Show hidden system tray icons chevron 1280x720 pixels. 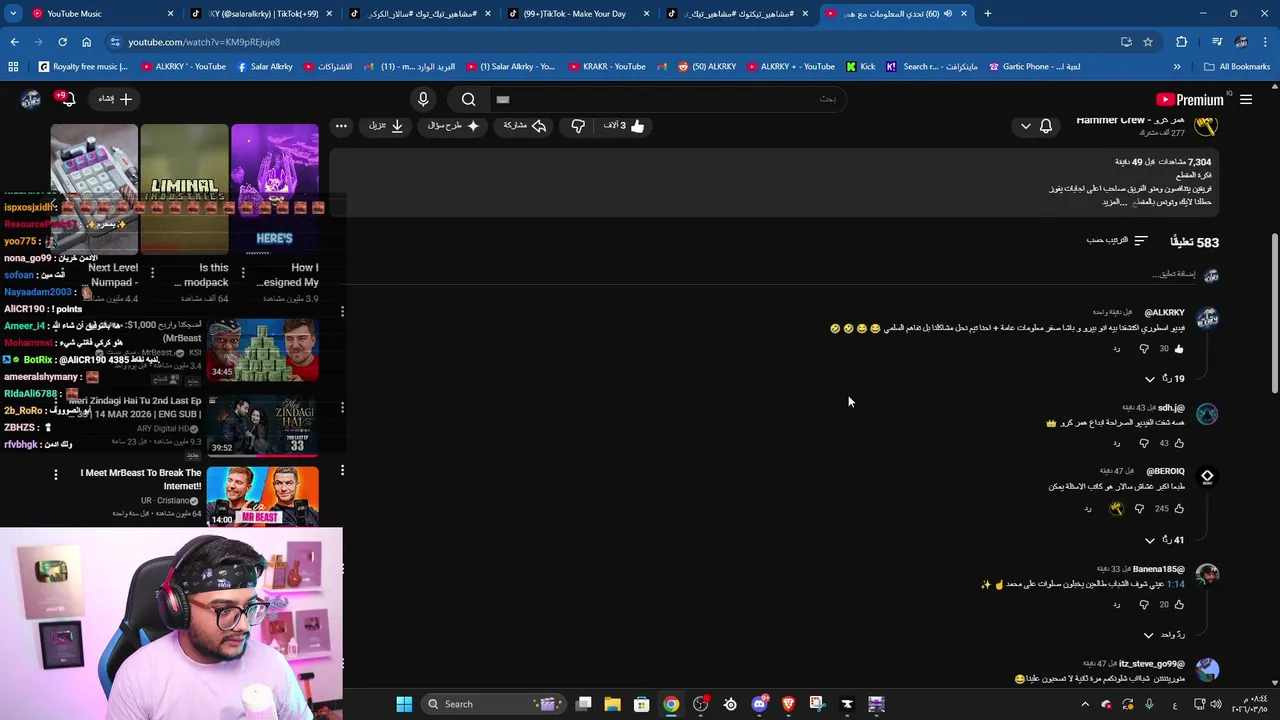coord(1085,704)
